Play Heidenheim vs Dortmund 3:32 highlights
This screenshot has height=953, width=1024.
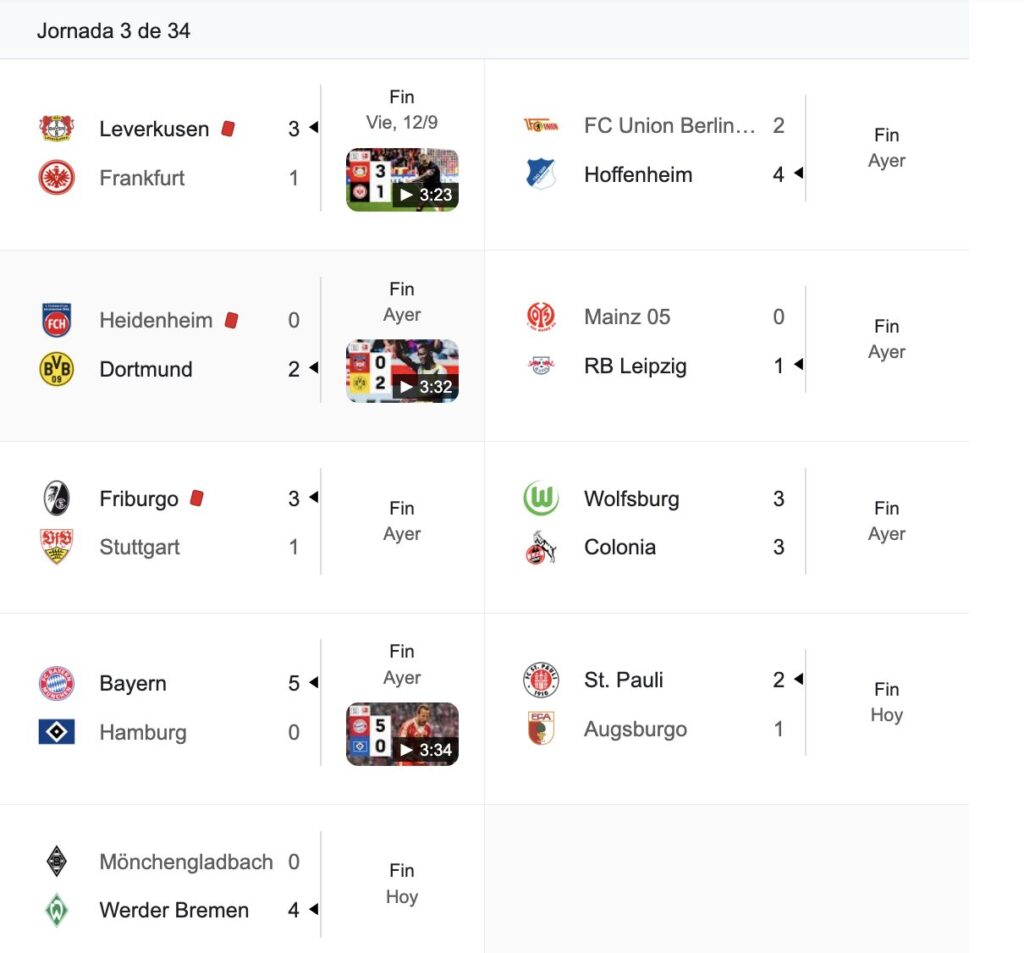(x=402, y=371)
